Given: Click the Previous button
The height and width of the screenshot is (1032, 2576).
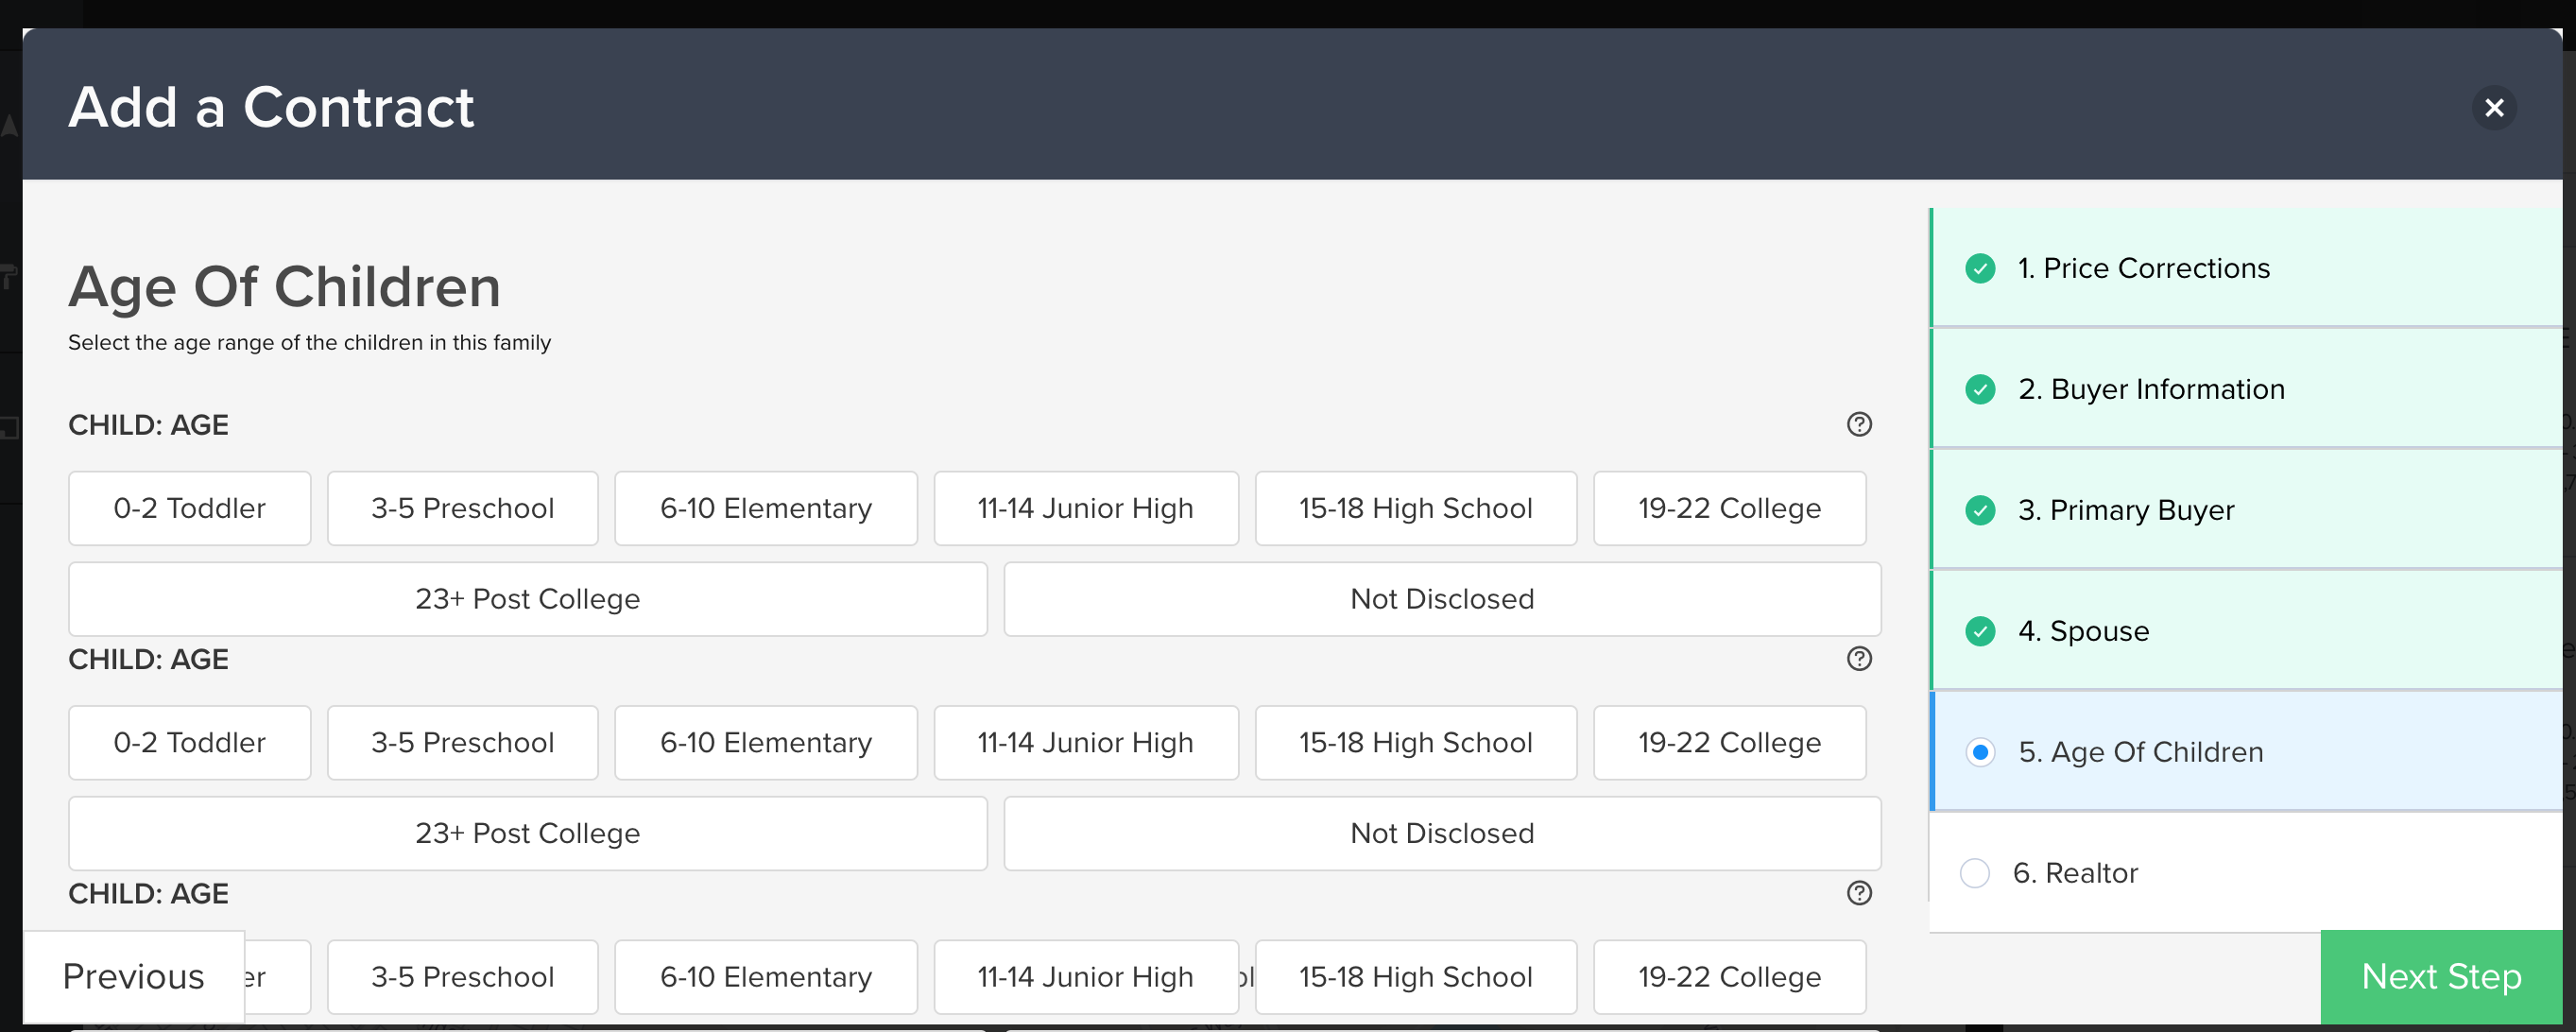Looking at the screenshot, I should (133, 976).
